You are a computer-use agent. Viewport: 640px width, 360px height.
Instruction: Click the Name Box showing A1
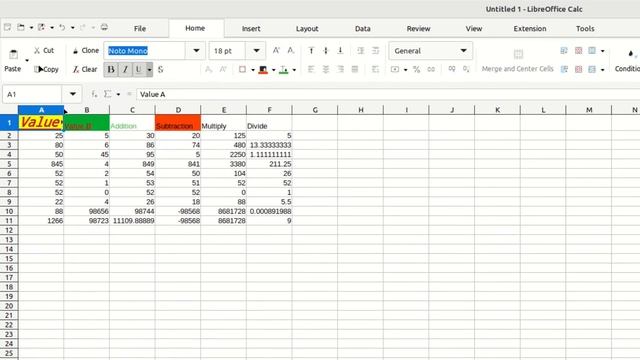tap(32, 94)
